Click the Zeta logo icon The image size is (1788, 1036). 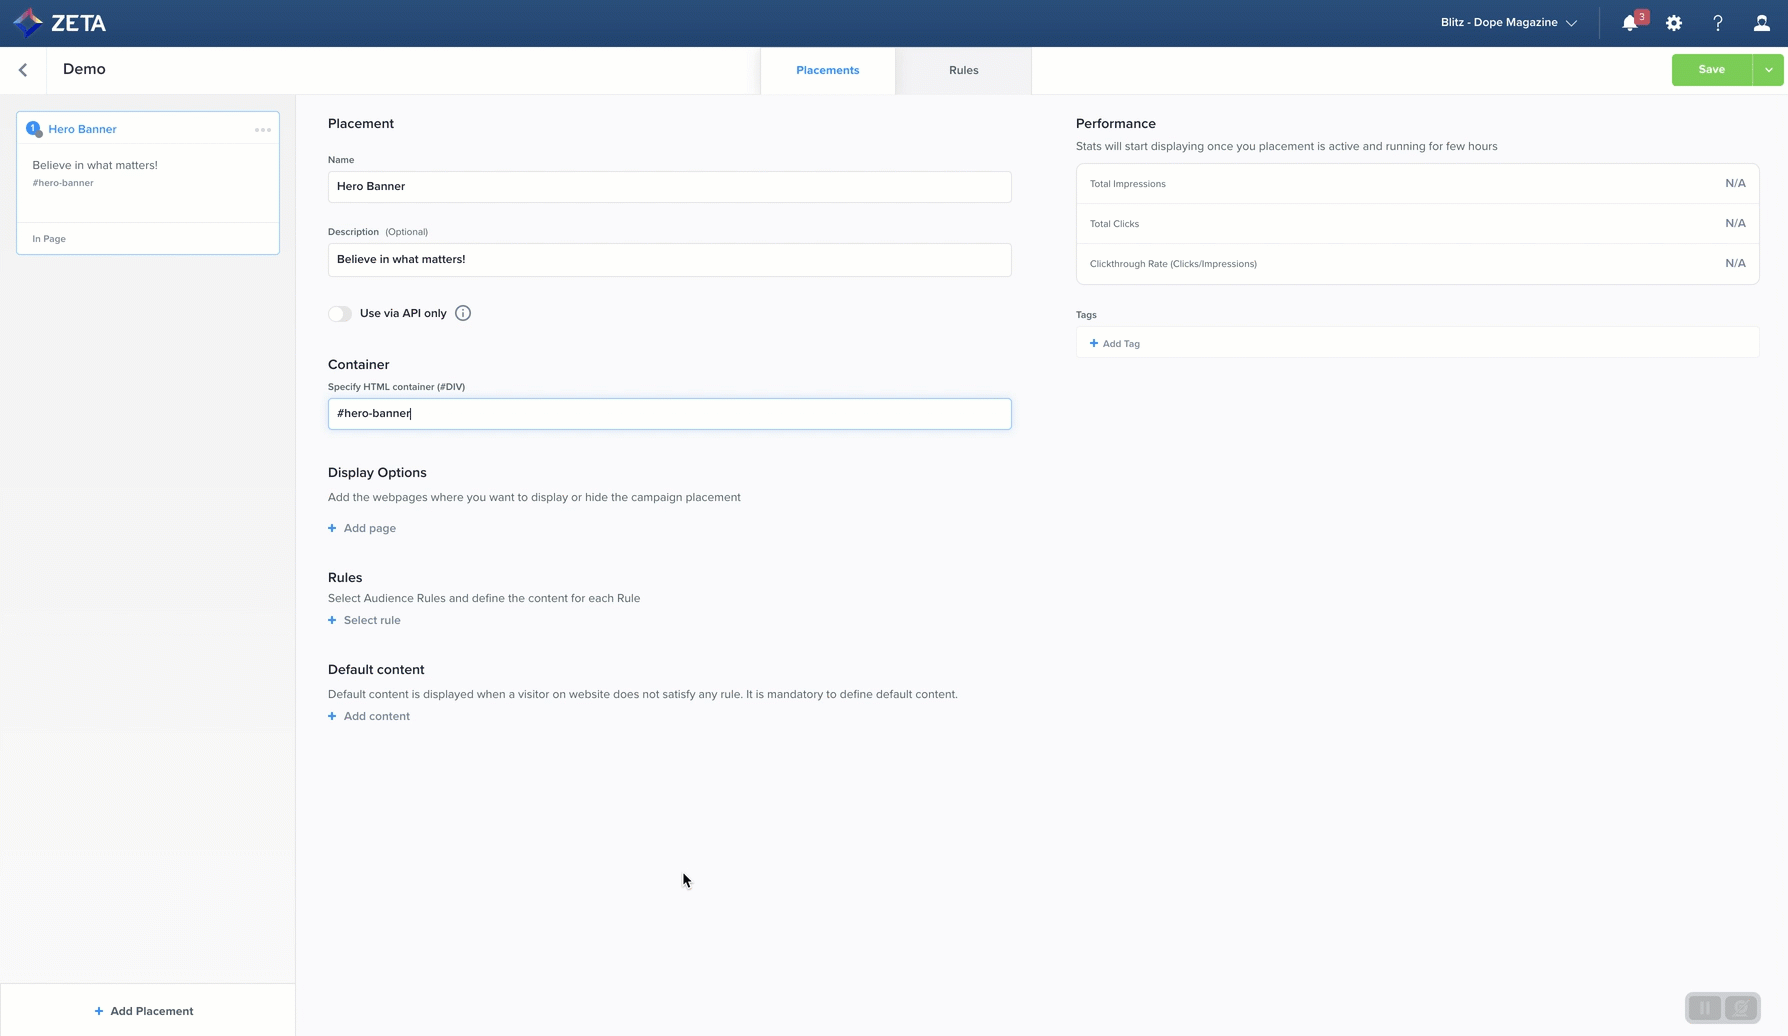28,22
